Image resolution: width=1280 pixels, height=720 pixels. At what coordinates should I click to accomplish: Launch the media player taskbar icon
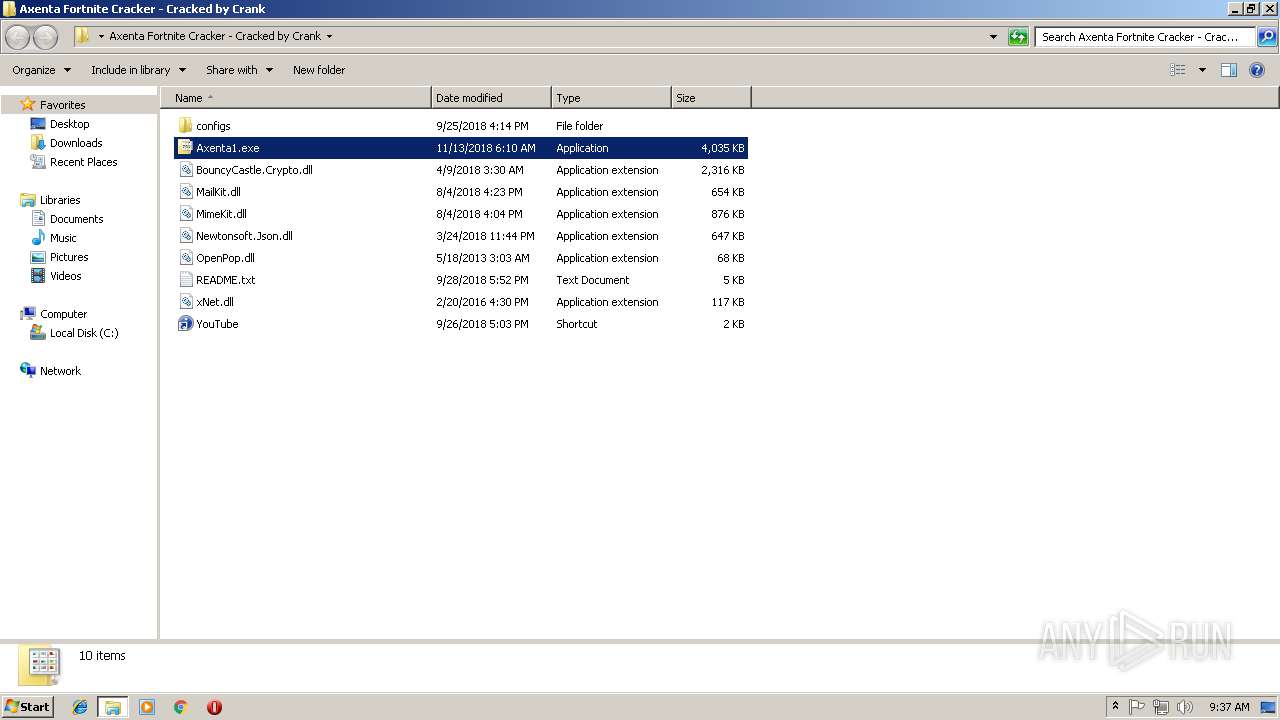[147, 707]
